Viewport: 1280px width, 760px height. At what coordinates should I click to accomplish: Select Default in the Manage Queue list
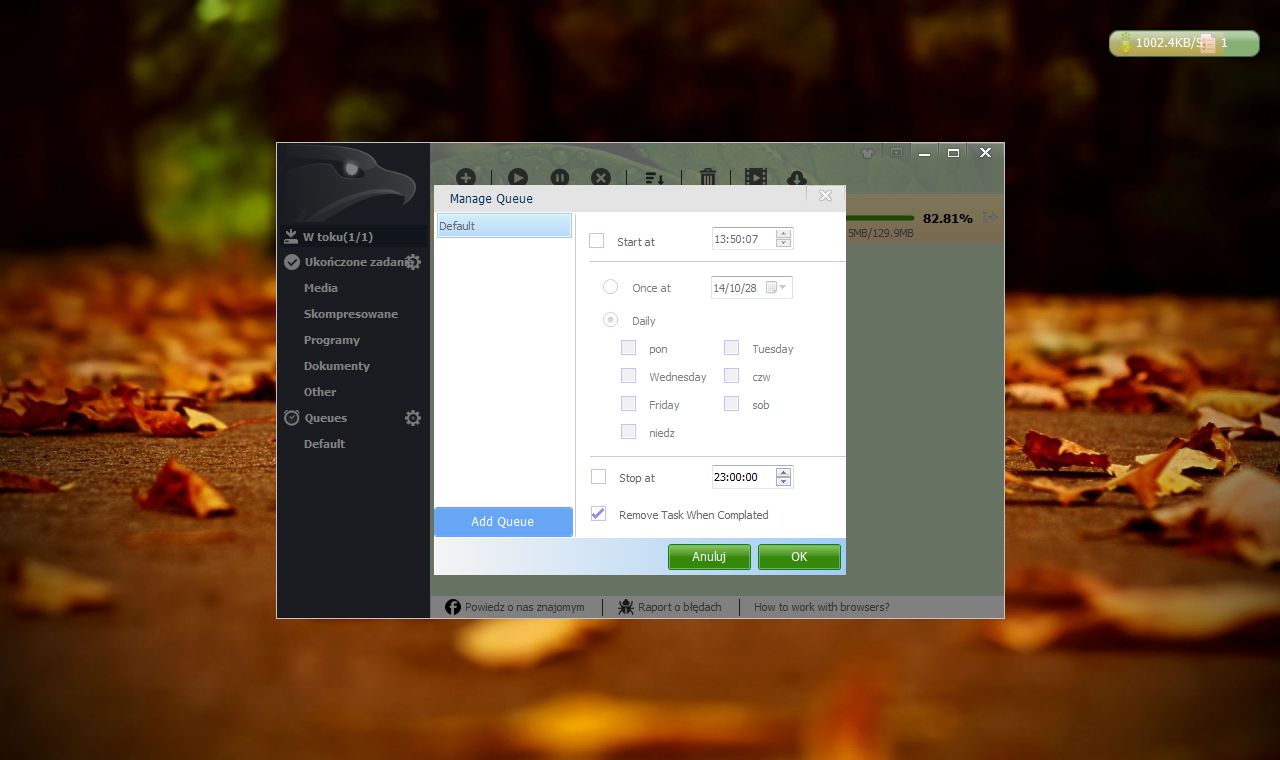pos(504,226)
